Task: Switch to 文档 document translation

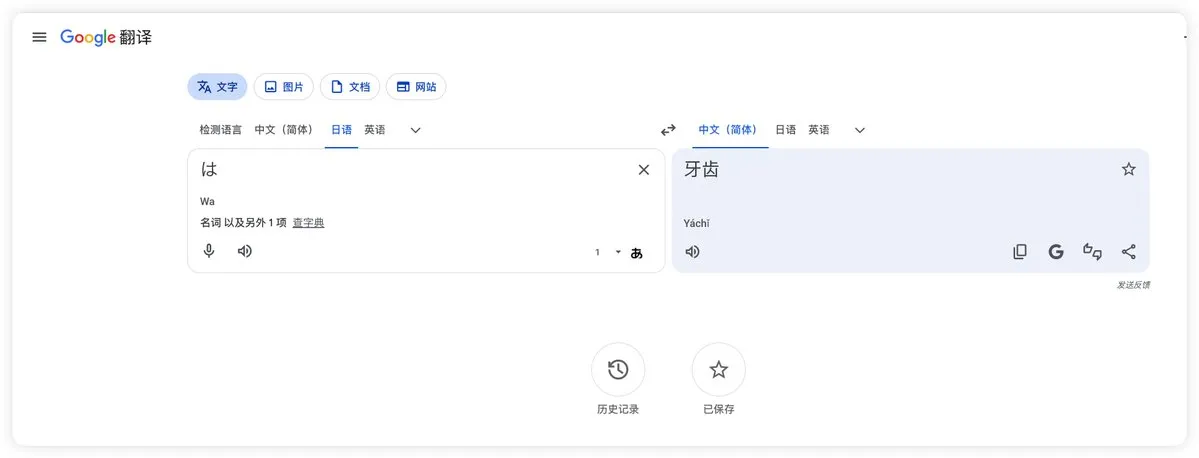Action: click(x=349, y=87)
